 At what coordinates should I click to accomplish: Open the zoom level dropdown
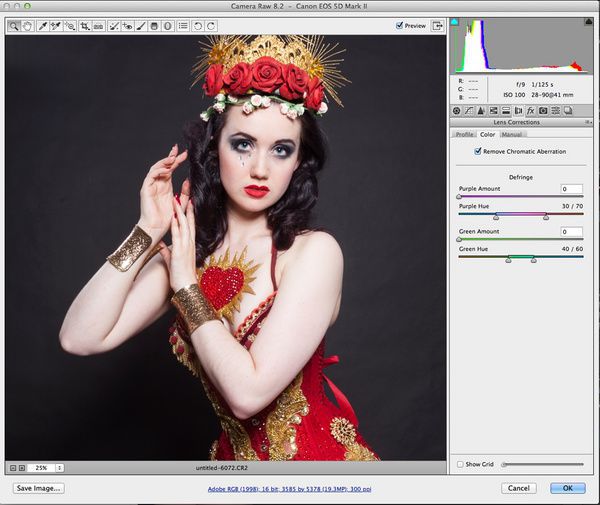click(x=60, y=467)
